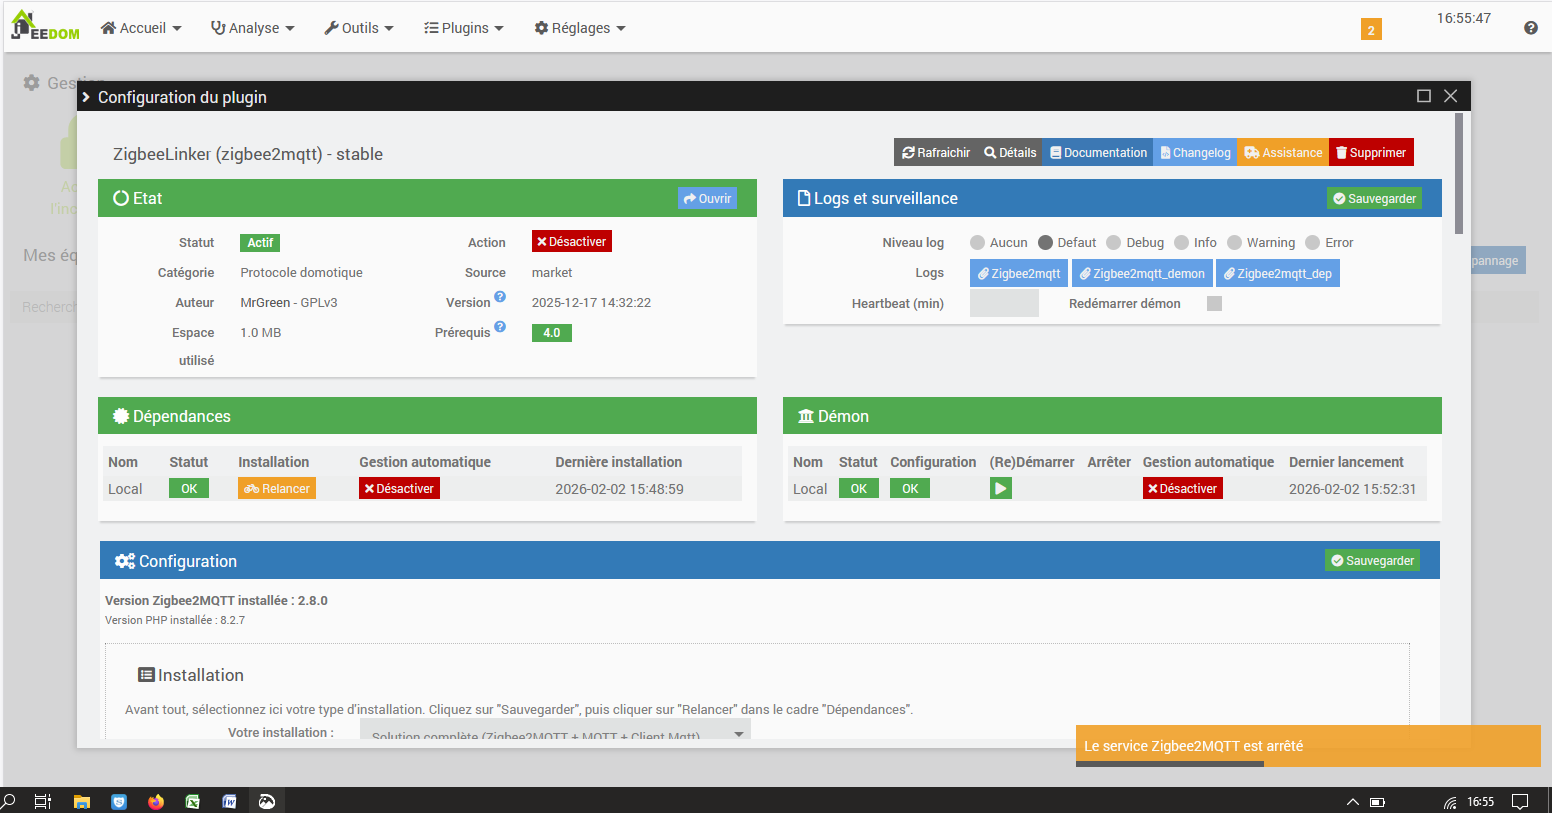Viewport: 1552px width, 813px height.
Task: View the plugin Changelog
Action: [x=1195, y=153]
